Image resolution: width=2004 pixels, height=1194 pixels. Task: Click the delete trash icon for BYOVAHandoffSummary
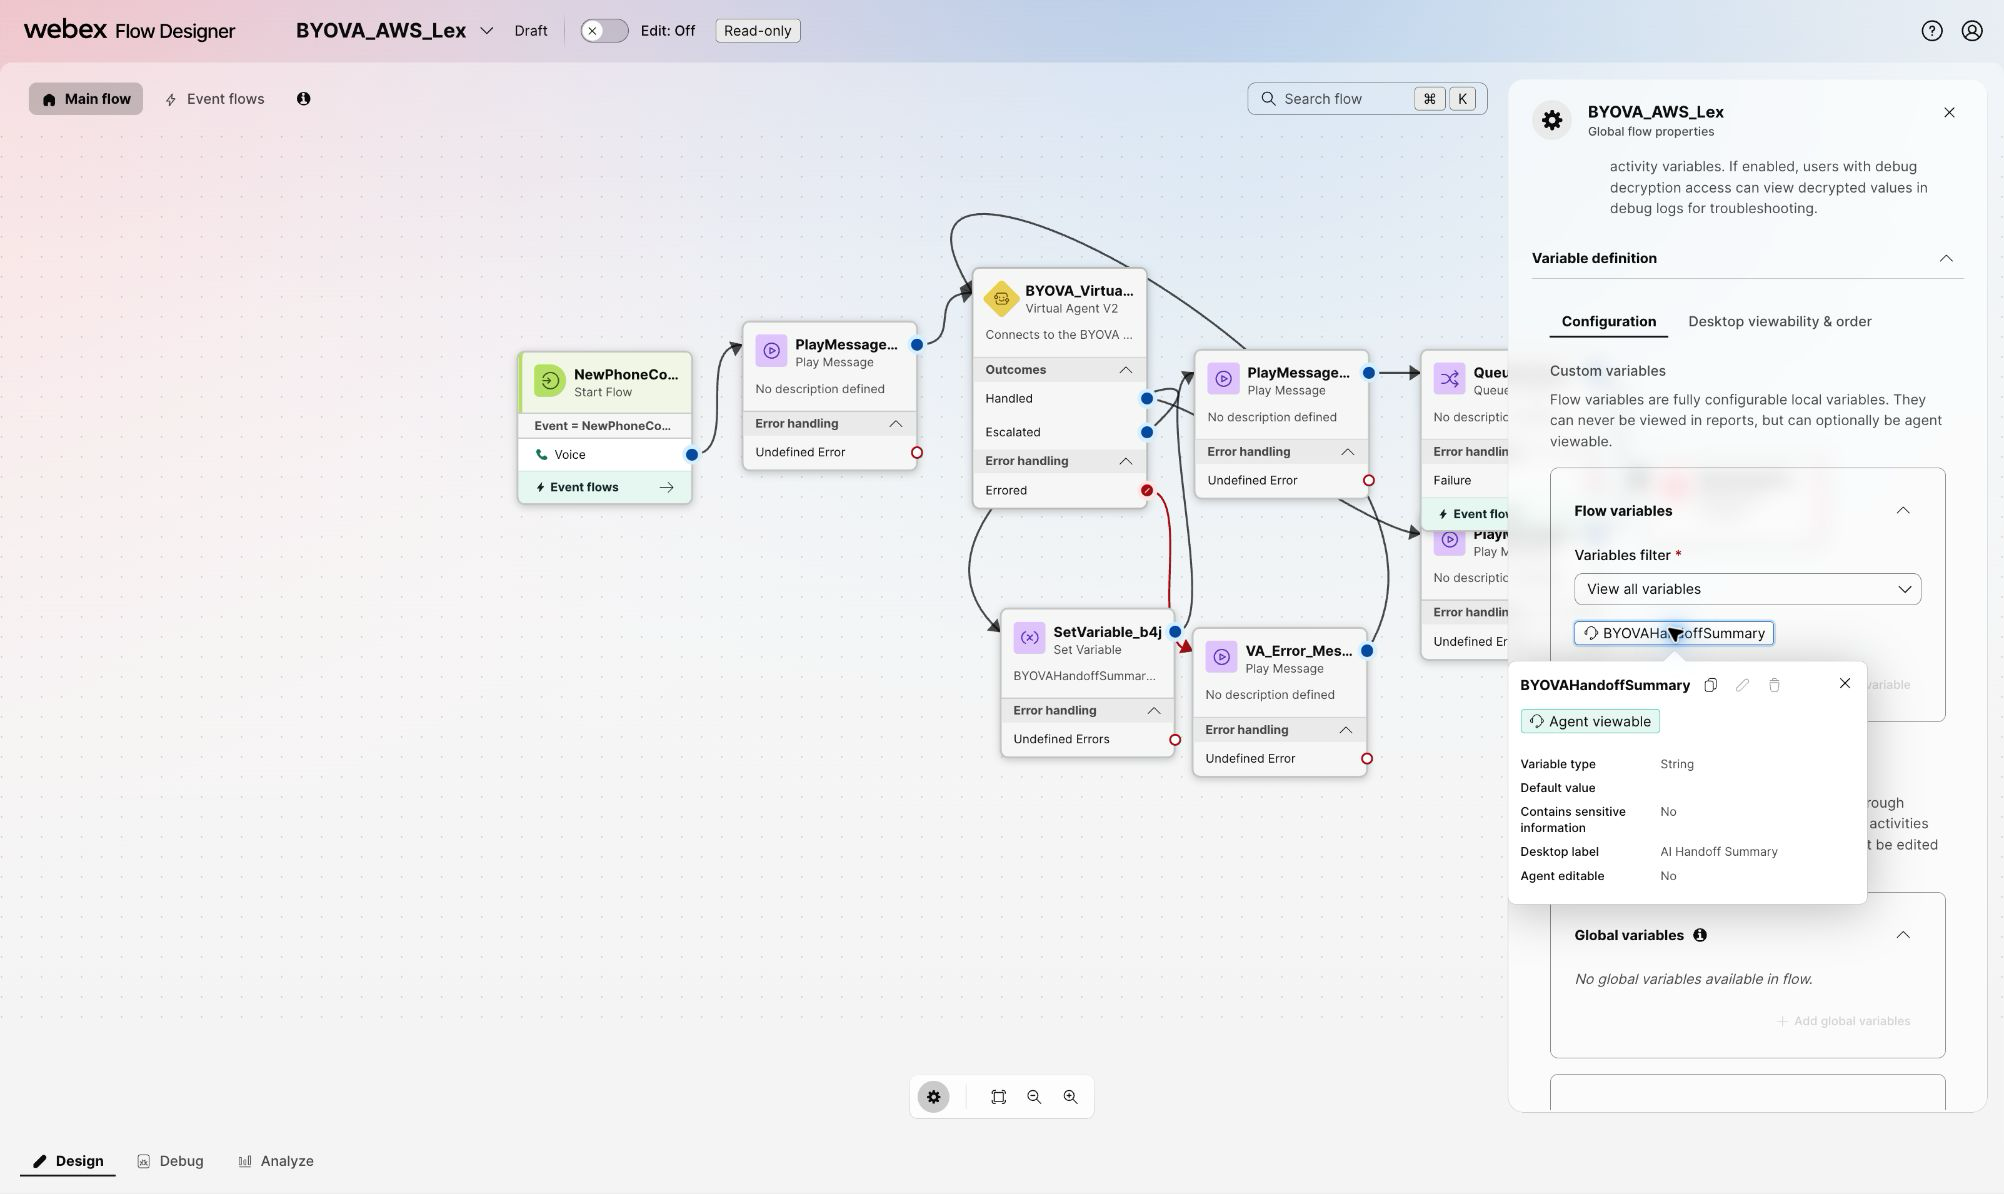[x=1774, y=685]
